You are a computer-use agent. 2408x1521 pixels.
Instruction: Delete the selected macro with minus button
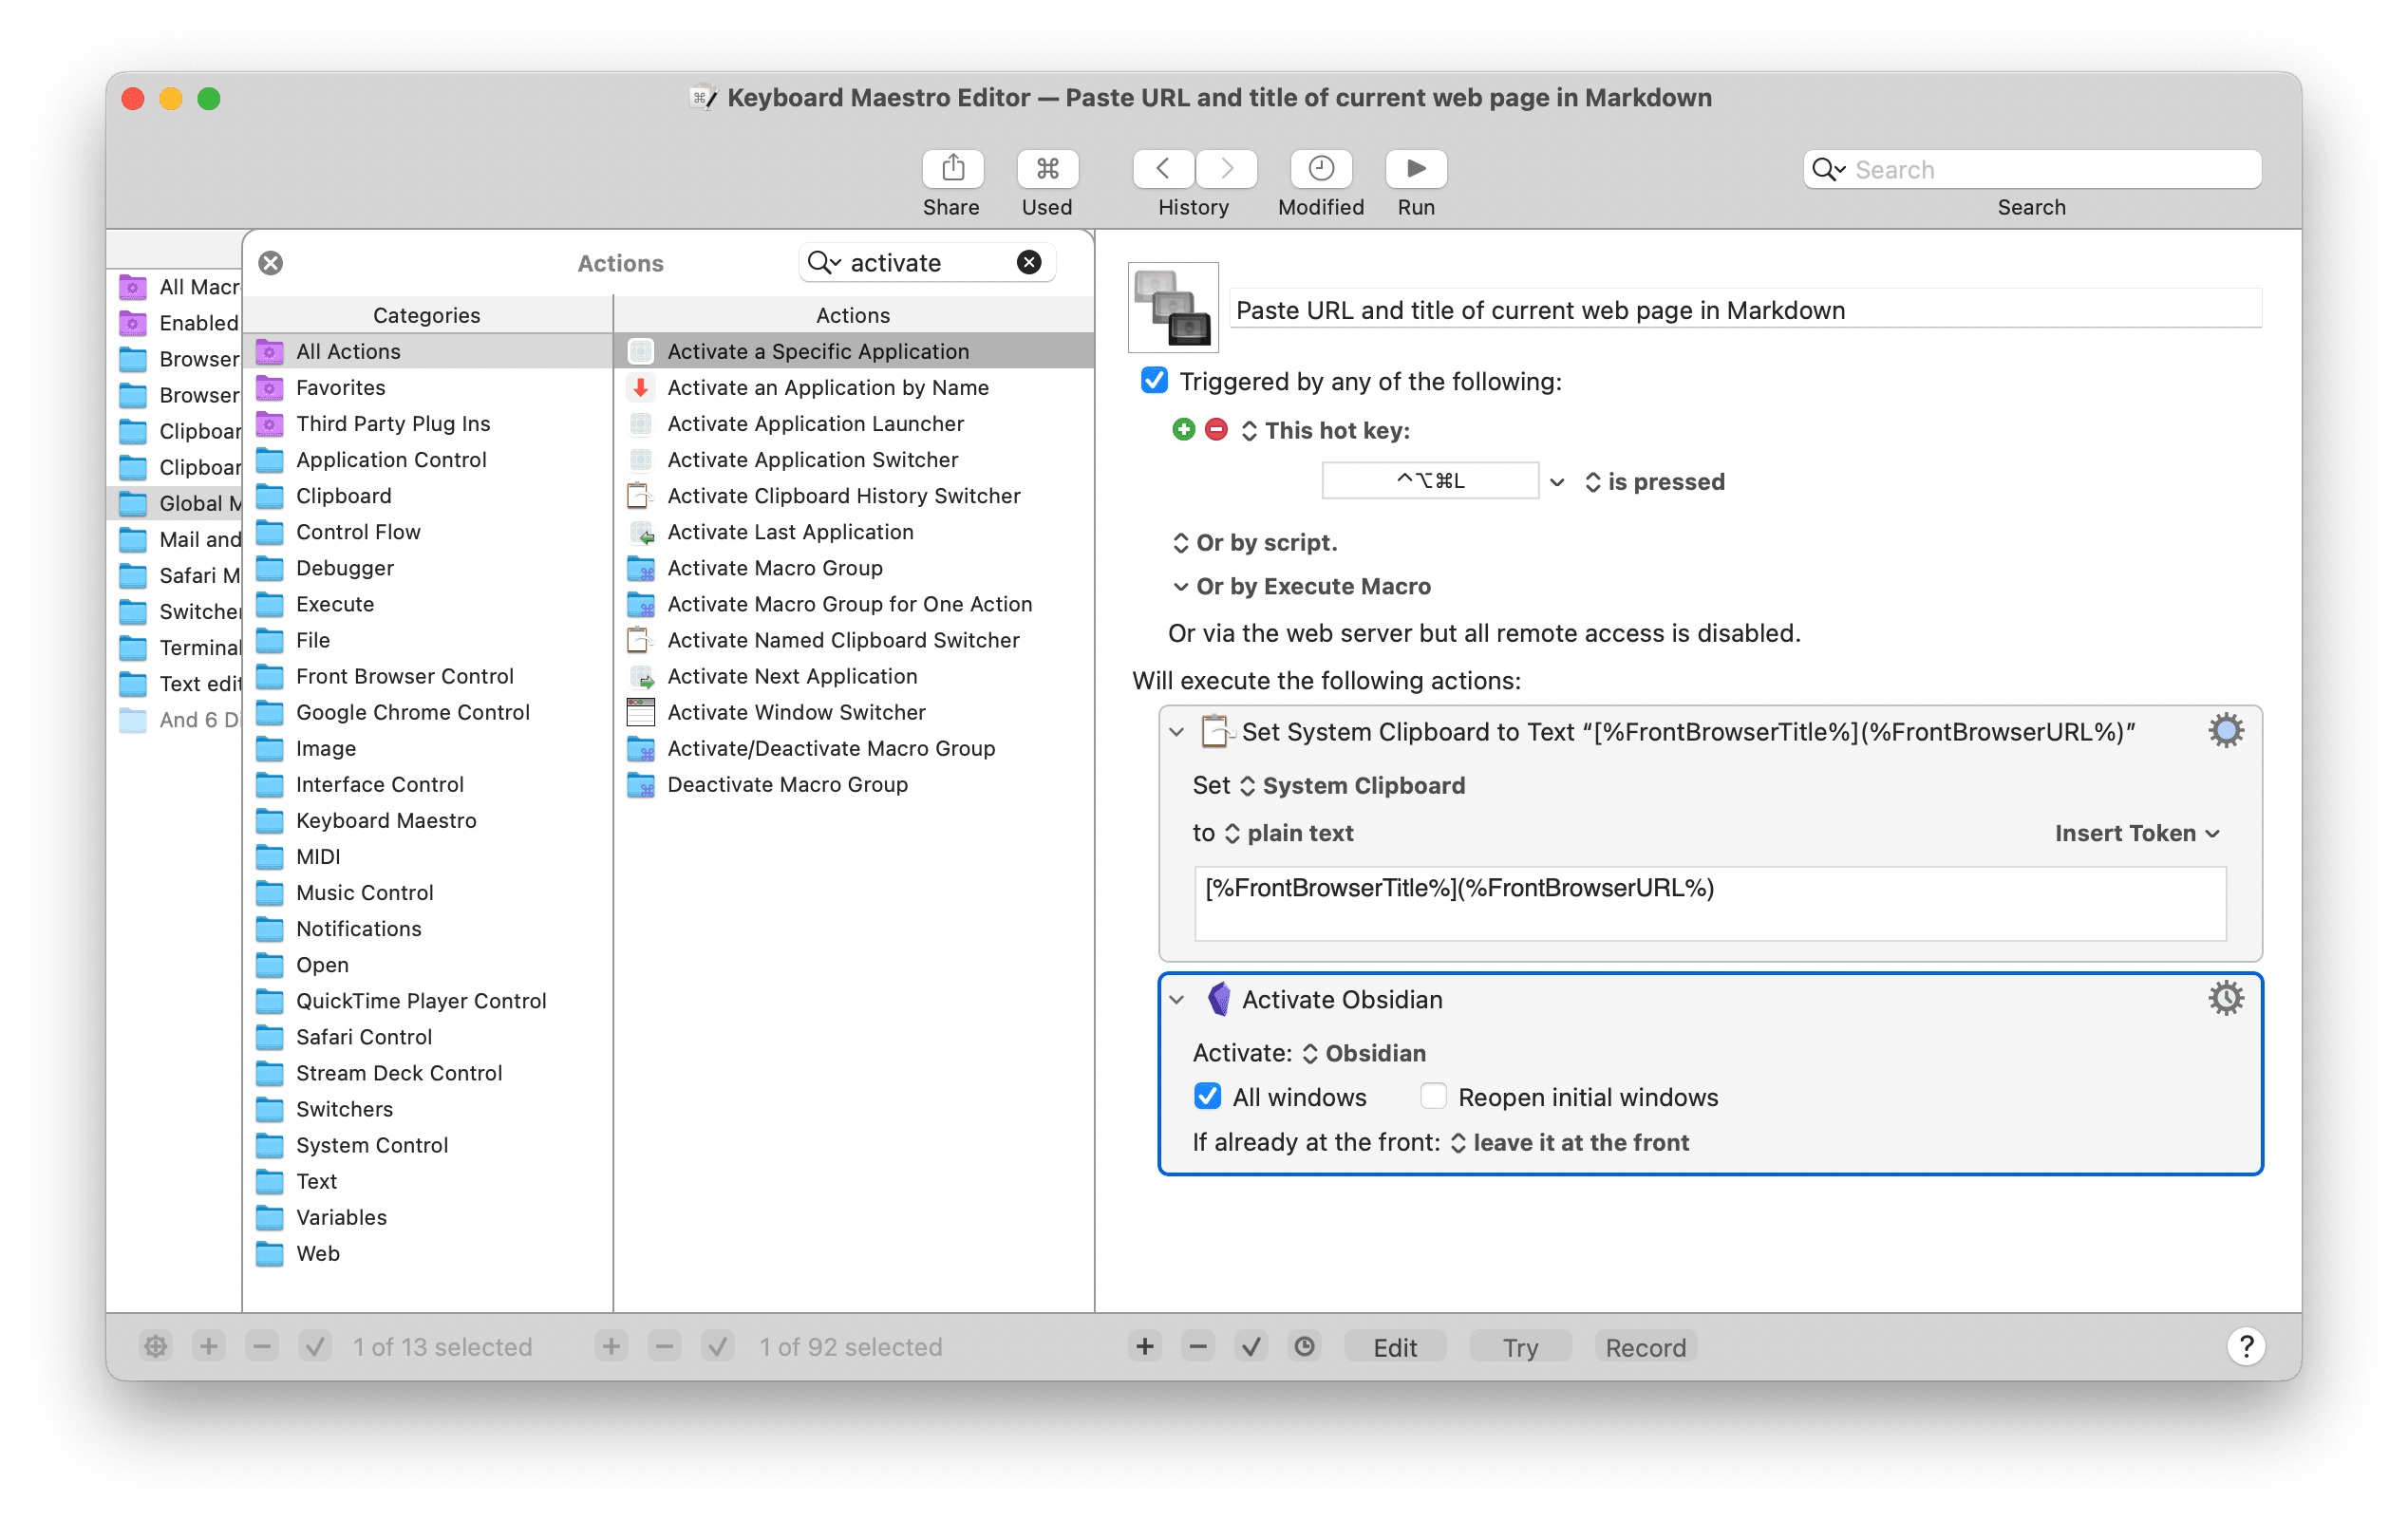[664, 1346]
